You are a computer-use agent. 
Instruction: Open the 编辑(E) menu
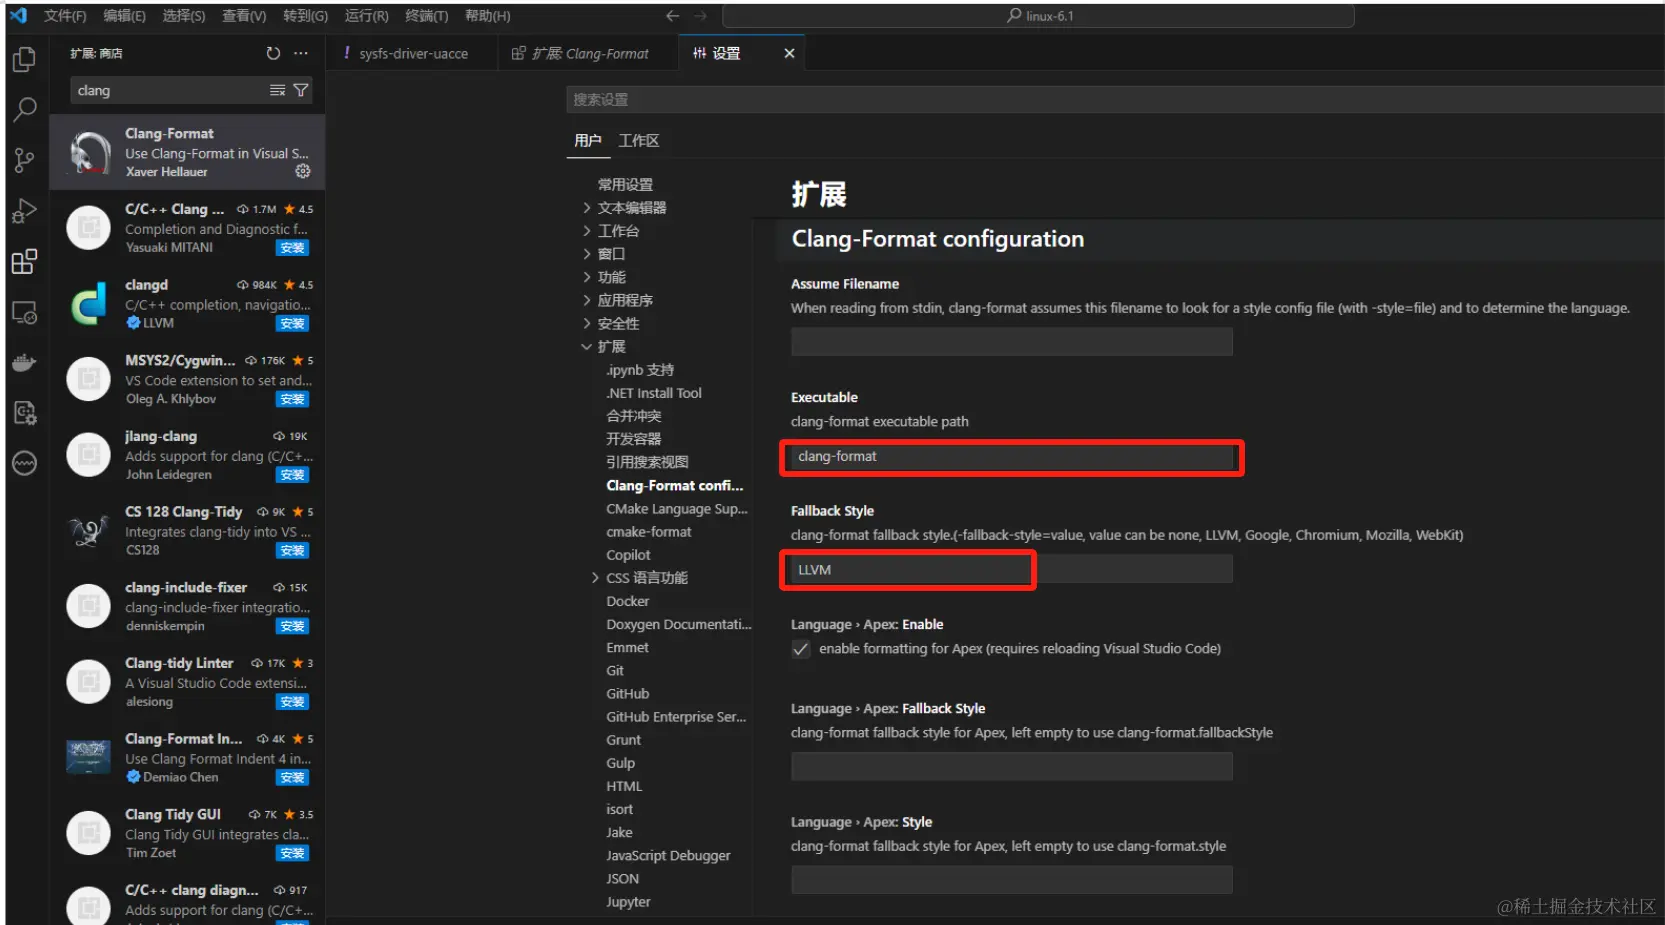tap(124, 16)
